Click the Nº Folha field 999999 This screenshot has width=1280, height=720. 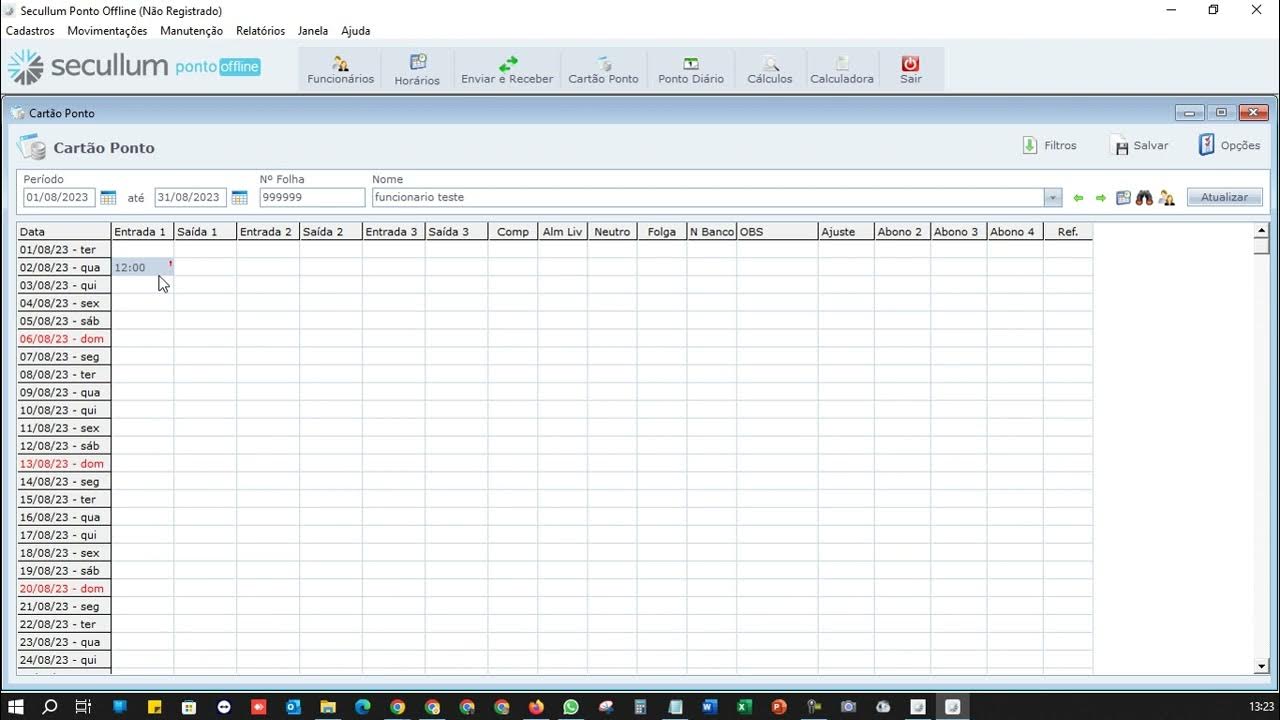pyautogui.click(x=312, y=198)
